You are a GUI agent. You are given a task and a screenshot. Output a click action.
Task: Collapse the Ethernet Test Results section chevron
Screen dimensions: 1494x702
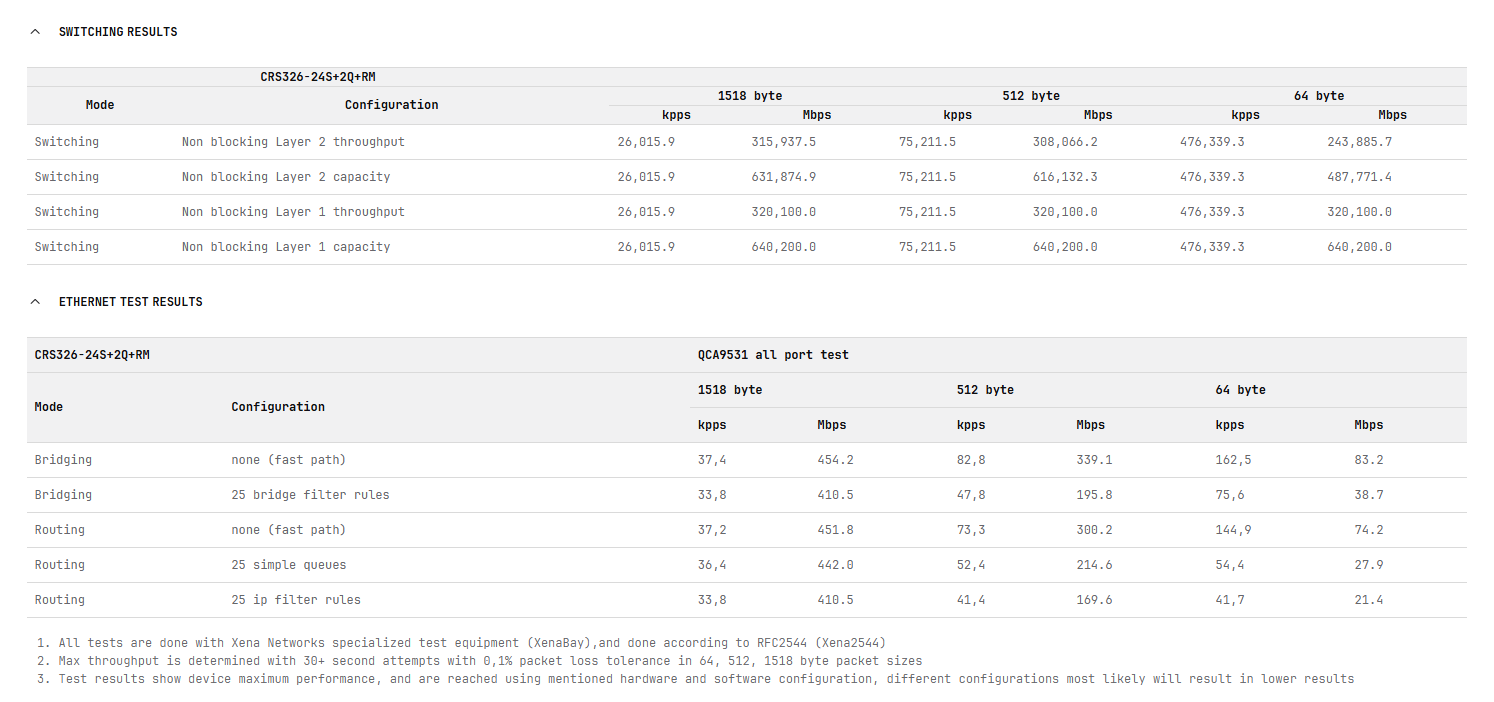(36, 301)
